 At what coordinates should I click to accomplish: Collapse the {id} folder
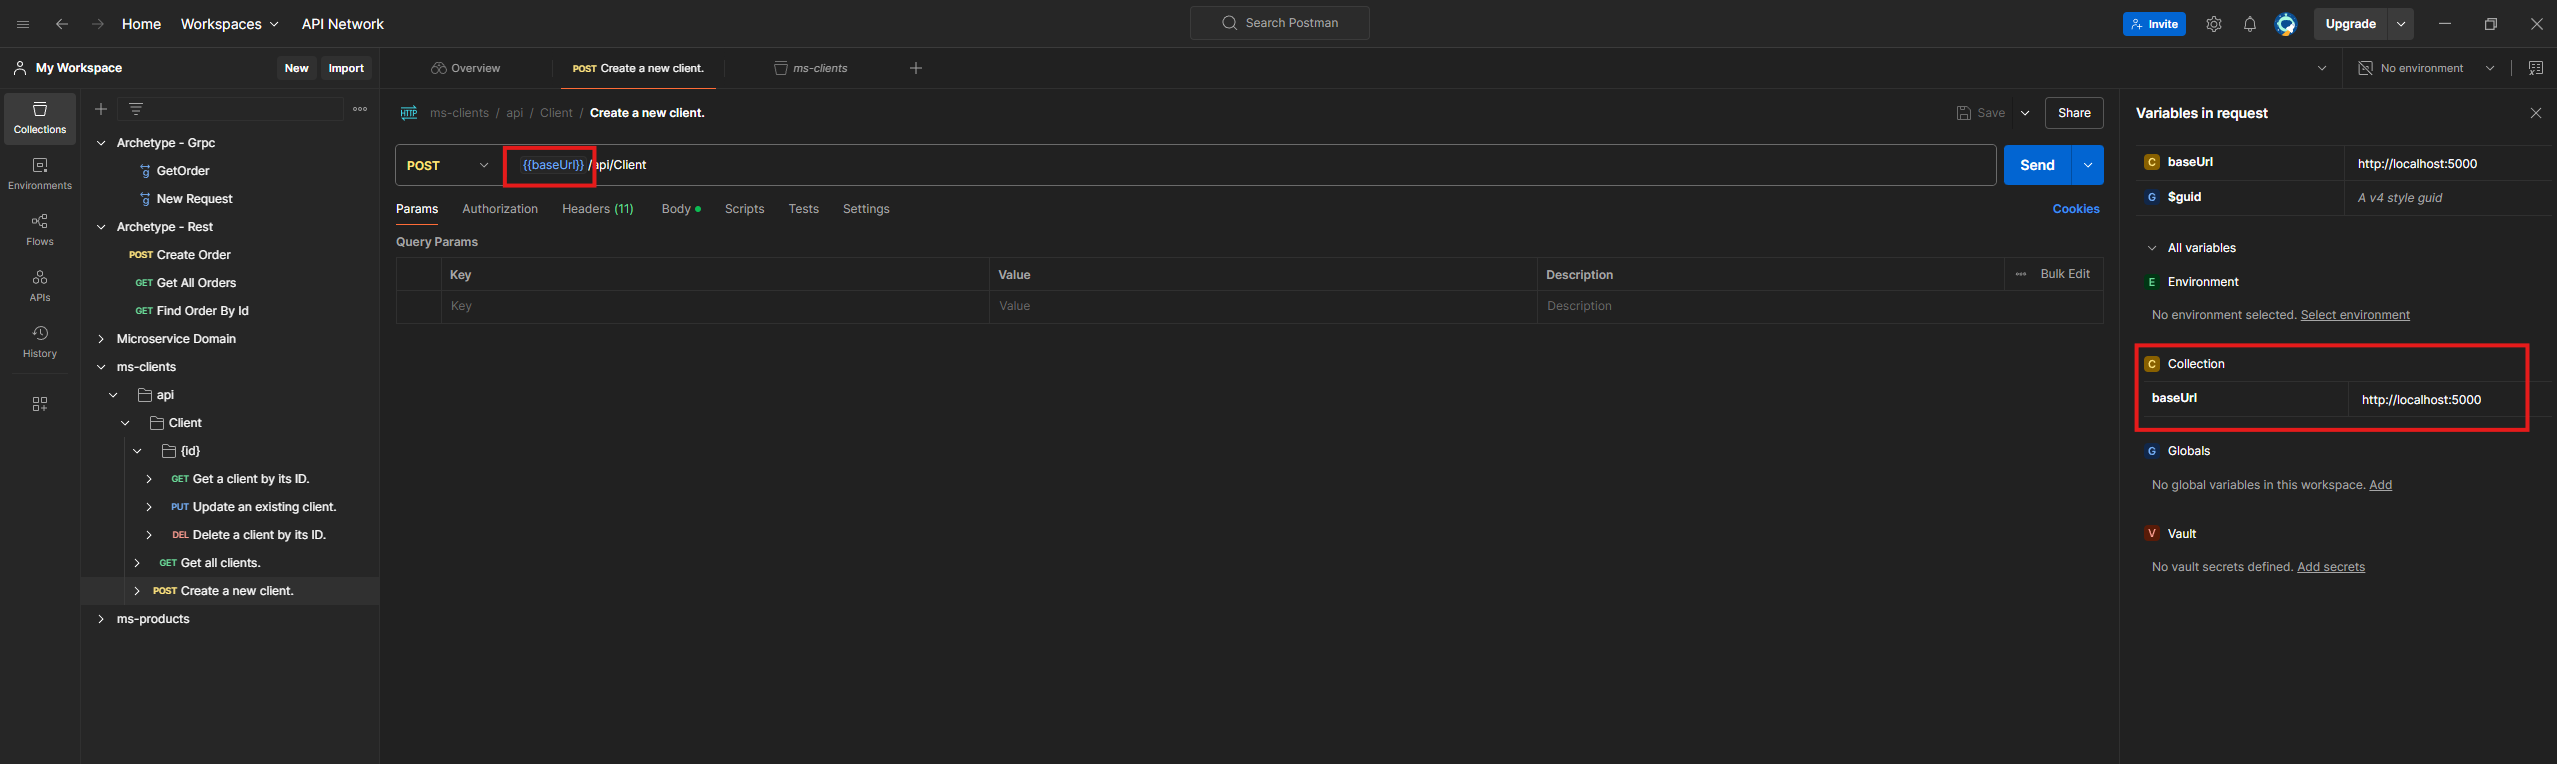coord(137,451)
